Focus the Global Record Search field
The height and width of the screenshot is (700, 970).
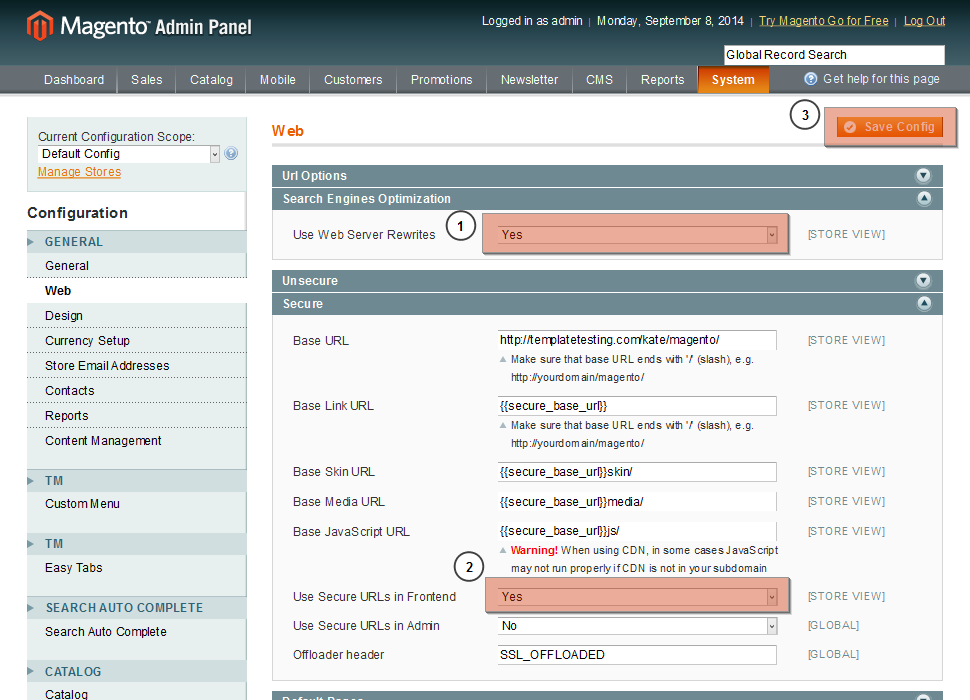tap(834, 54)
